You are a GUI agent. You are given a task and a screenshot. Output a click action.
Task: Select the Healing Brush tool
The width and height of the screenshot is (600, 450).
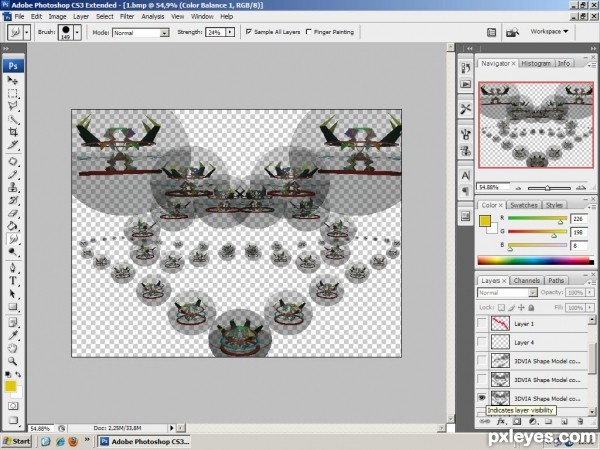coord(13,161)
